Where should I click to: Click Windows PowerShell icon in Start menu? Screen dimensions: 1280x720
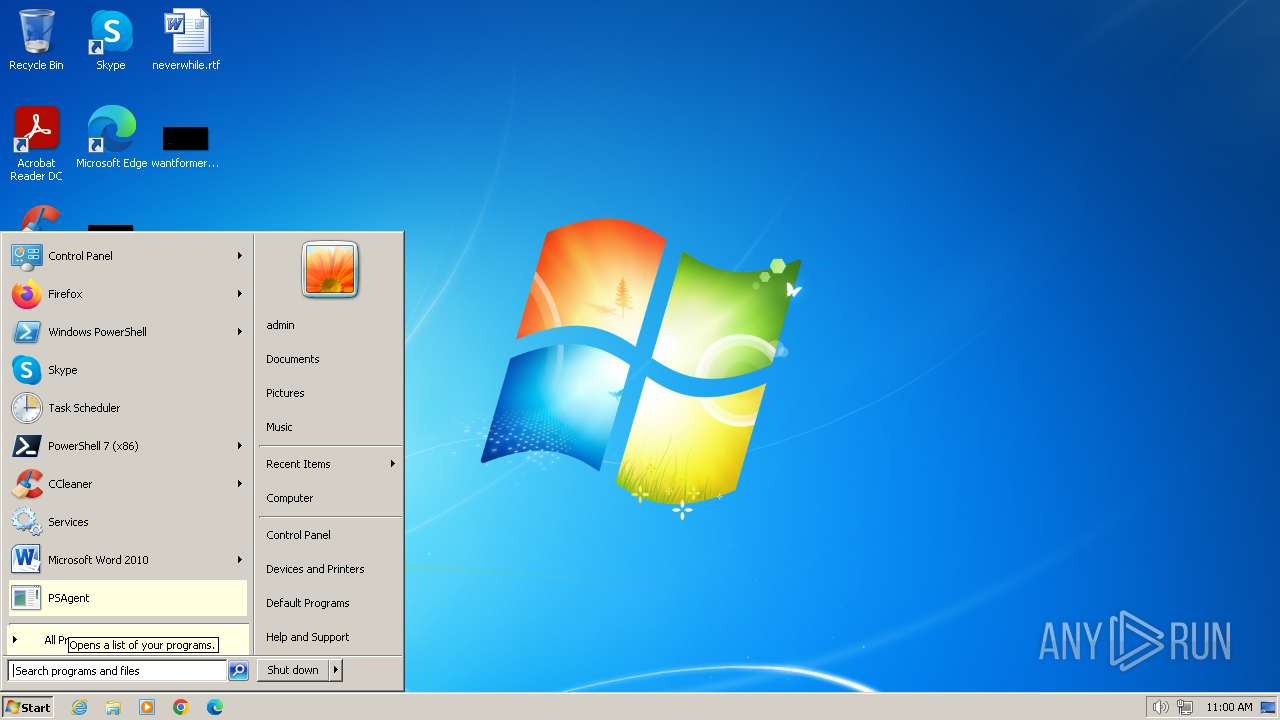pos(26,332)
